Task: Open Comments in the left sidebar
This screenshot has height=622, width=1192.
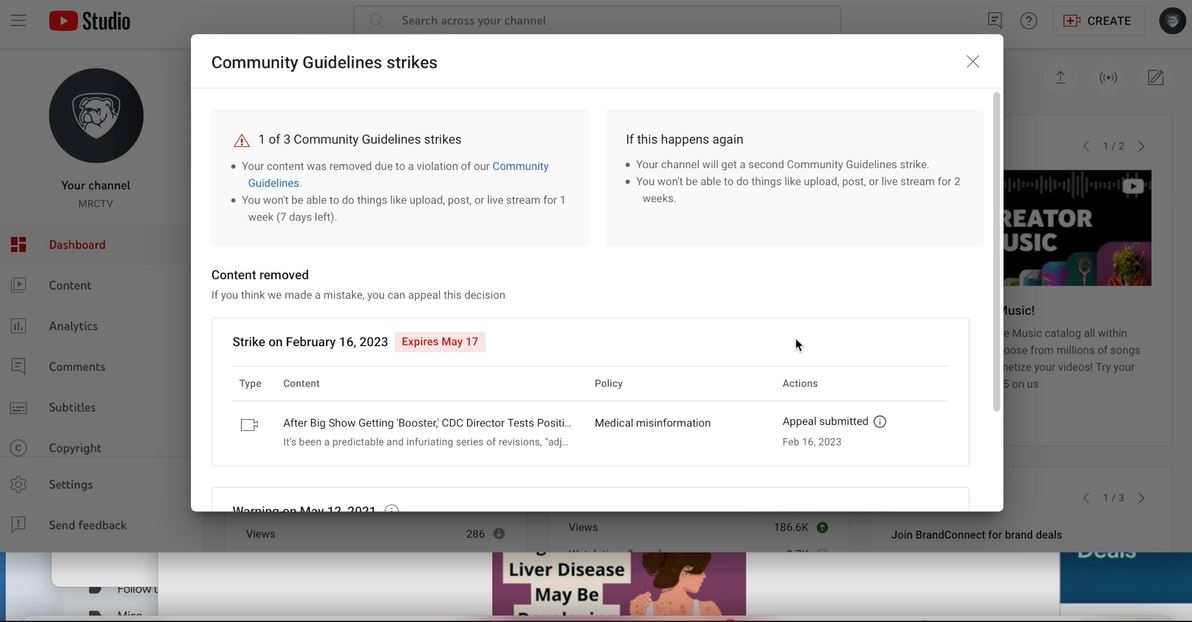Action: click(77, 367)
